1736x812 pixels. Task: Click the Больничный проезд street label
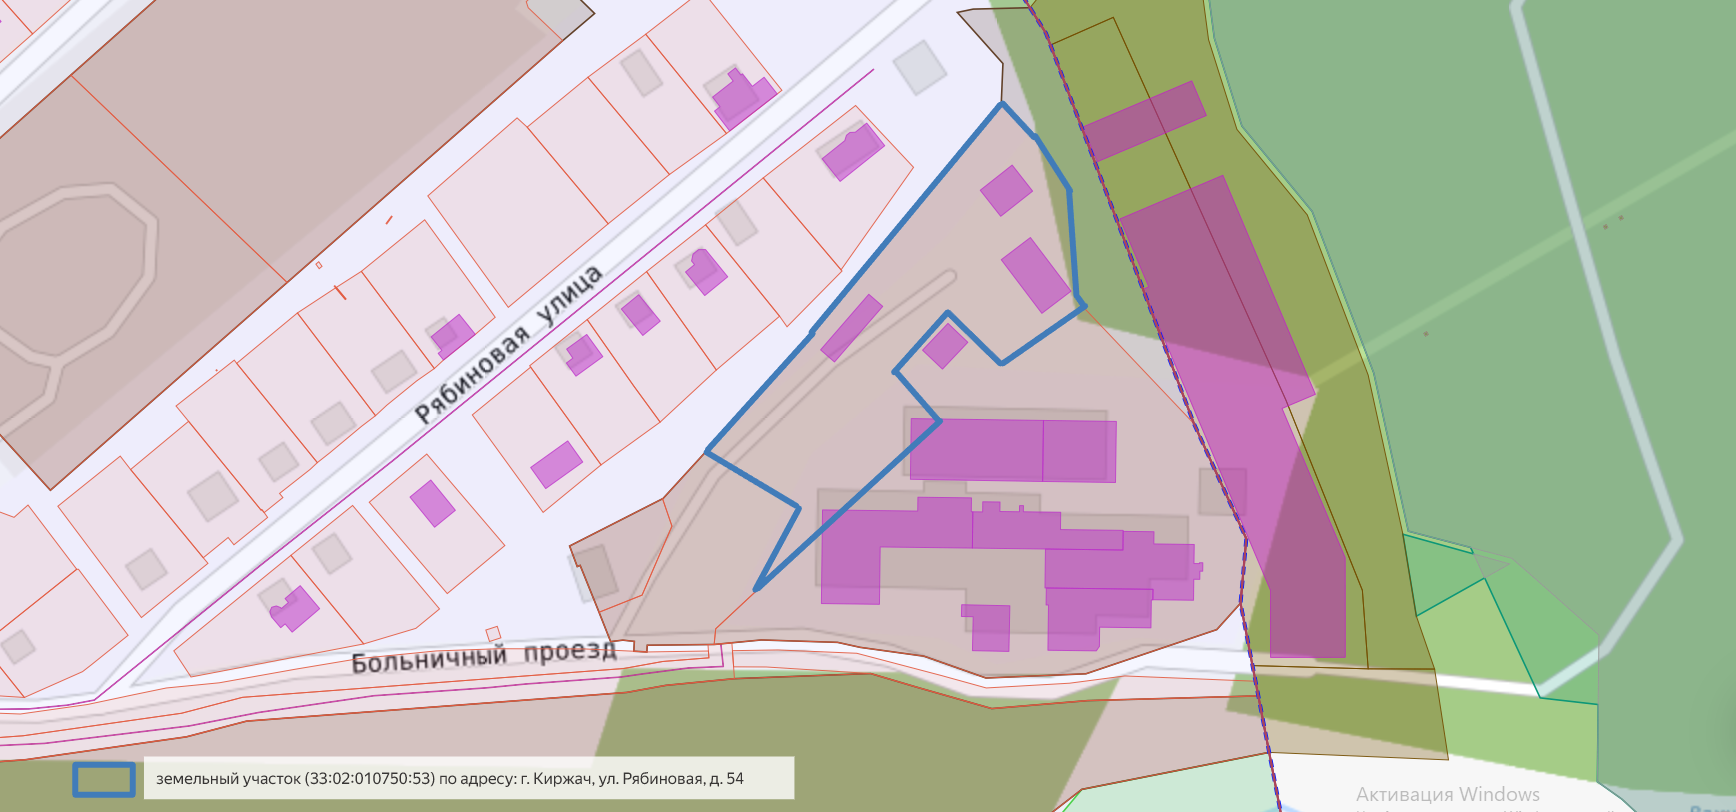(483, 656)
